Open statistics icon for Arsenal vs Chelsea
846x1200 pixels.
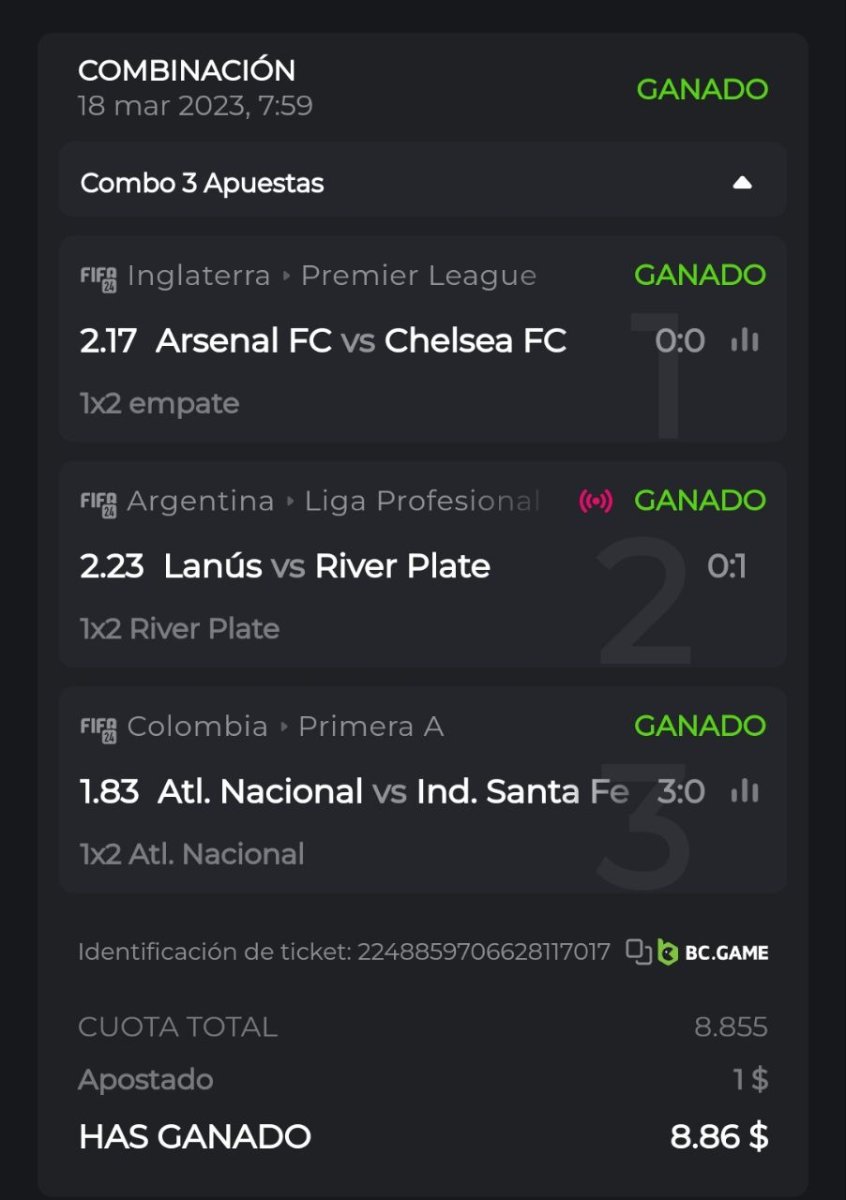pos(744,341)
